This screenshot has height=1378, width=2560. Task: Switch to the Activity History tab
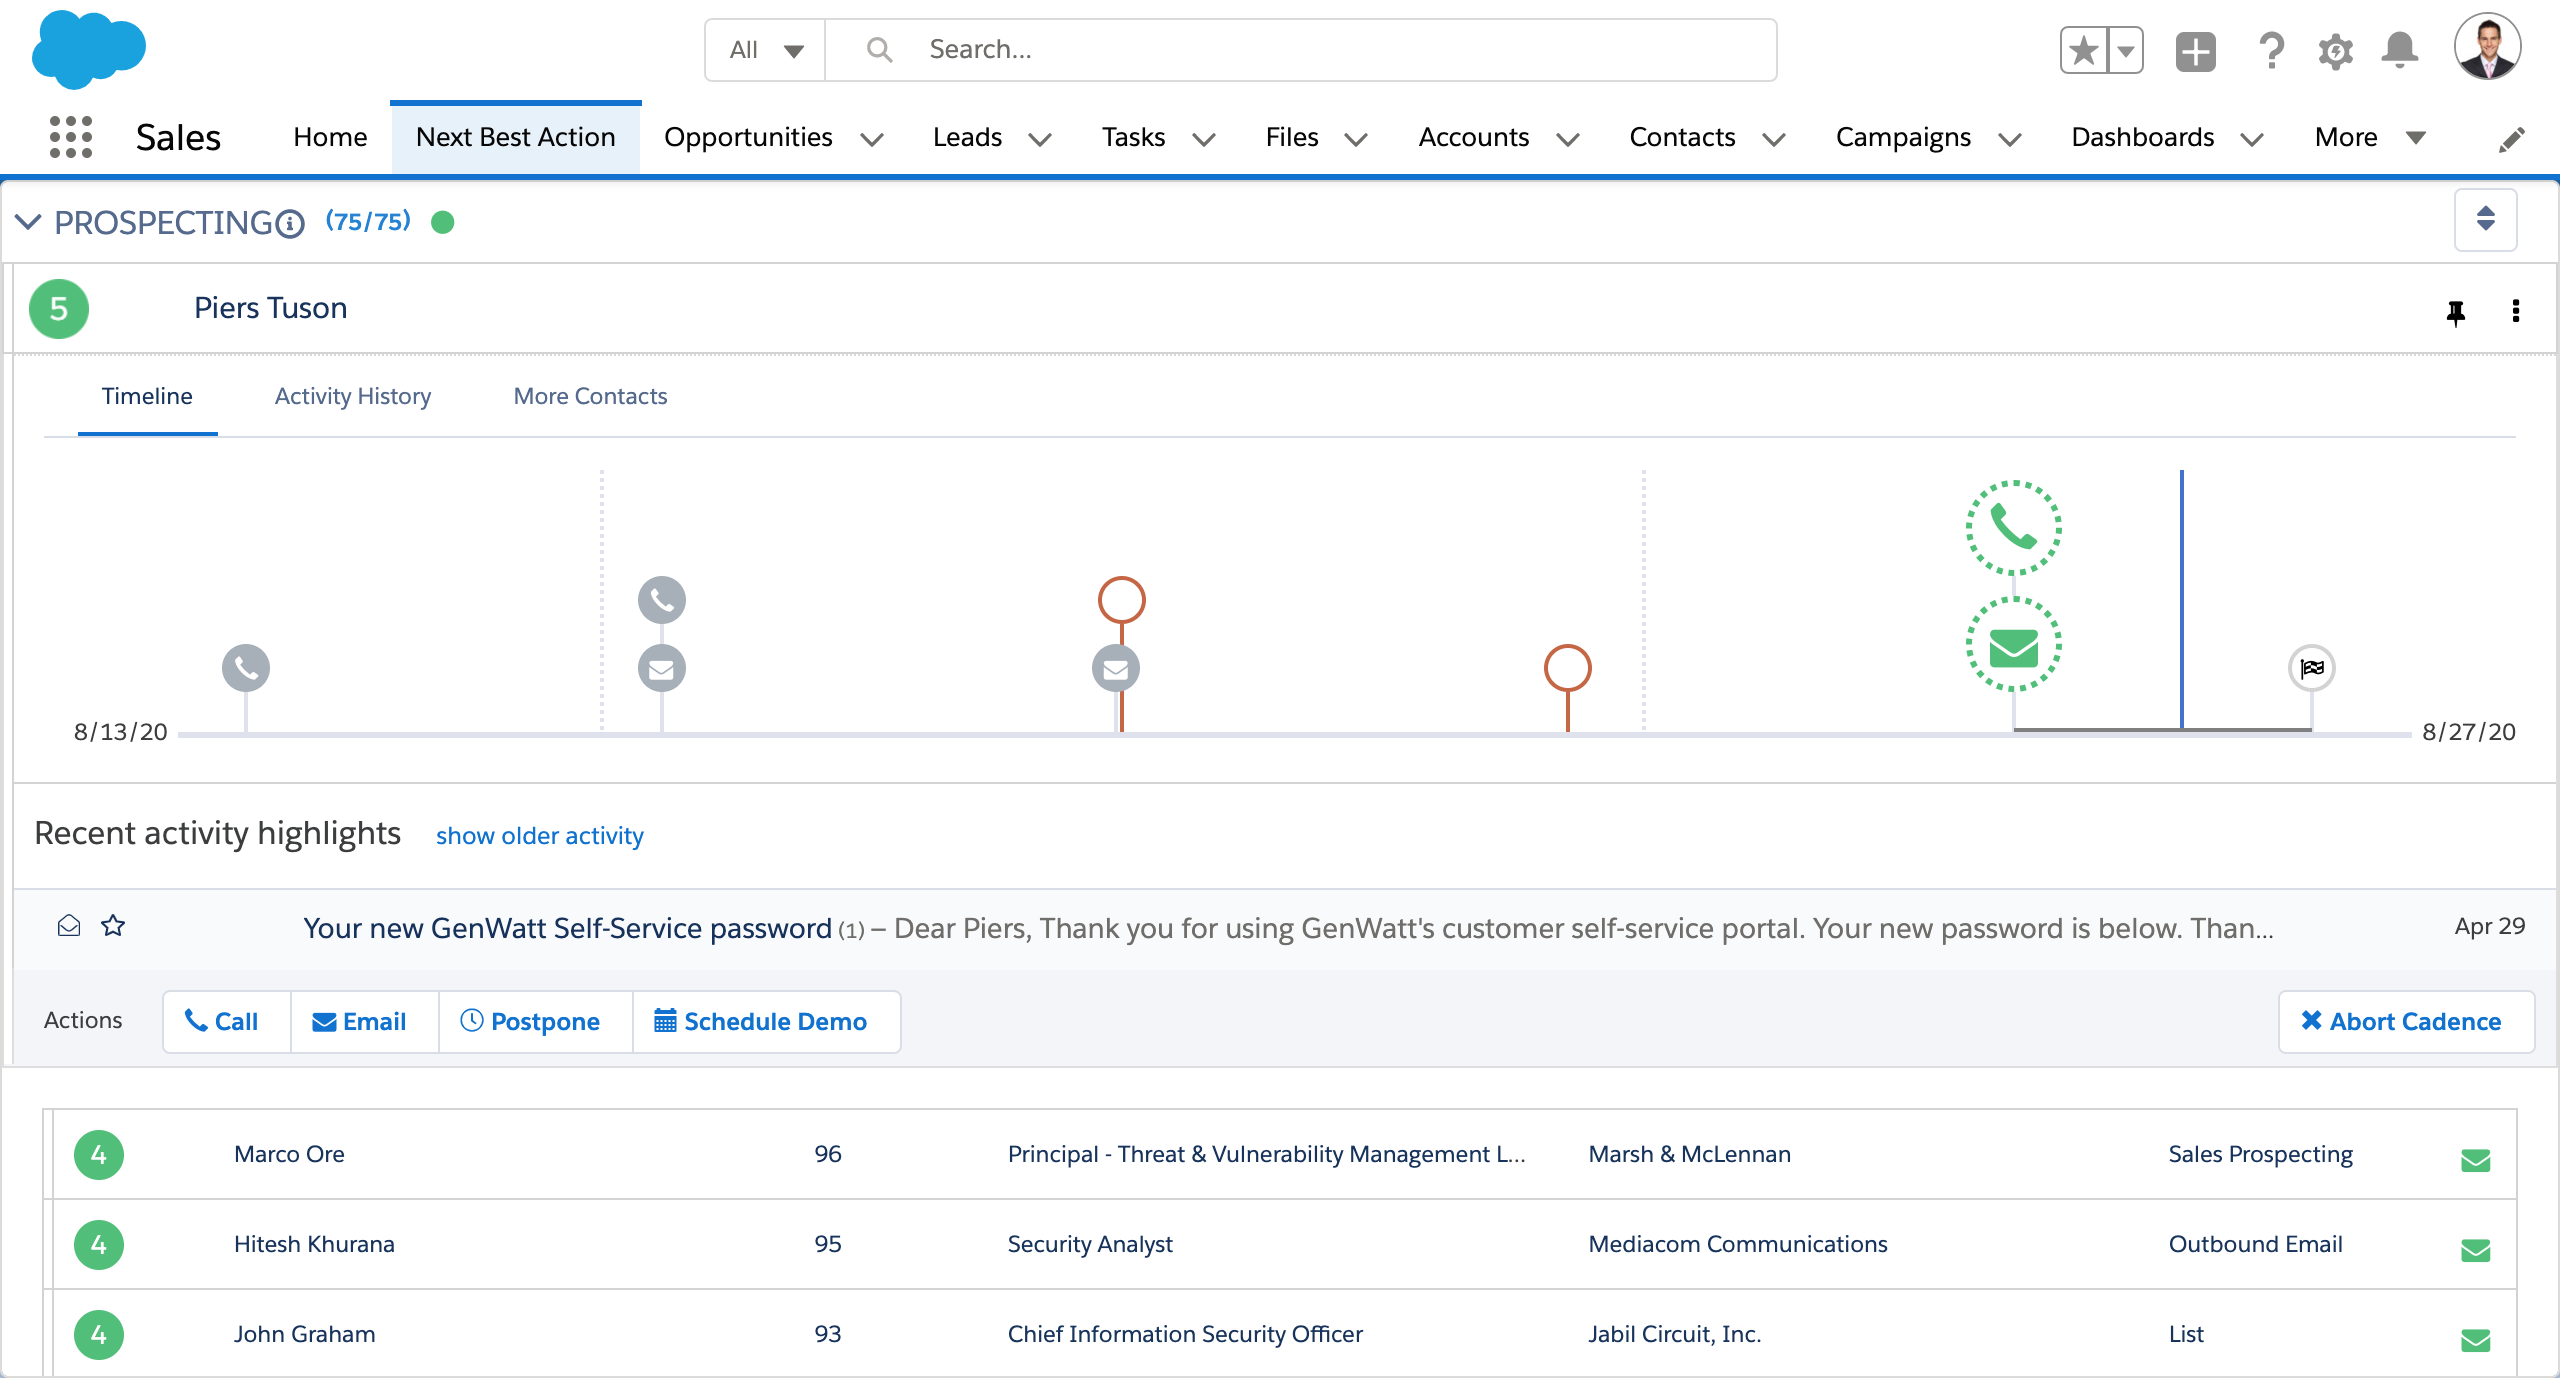(x=353, y=396)
